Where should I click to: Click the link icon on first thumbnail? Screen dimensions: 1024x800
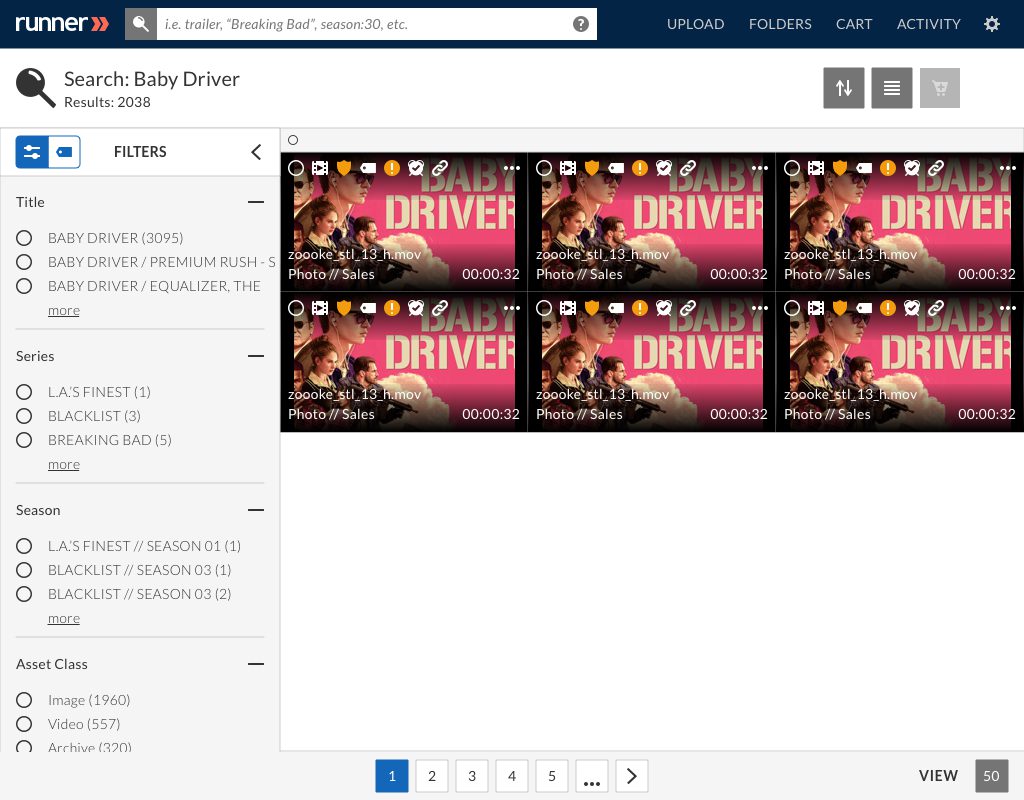tap(440, 168)
